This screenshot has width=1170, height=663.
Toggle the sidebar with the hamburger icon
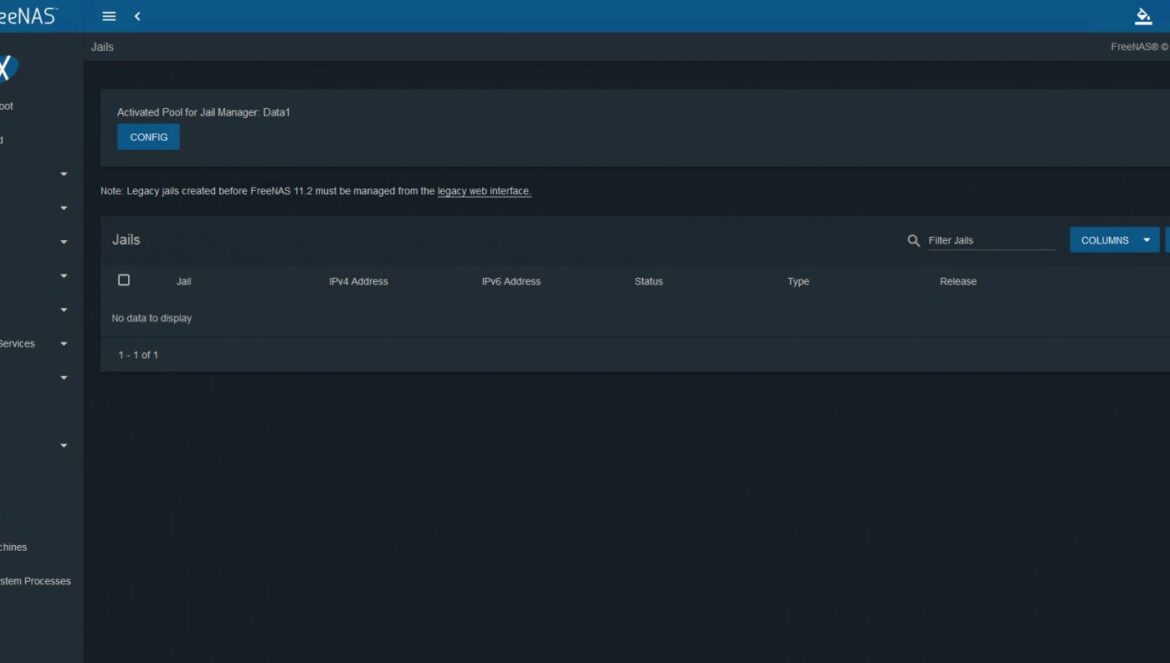pos(109,16)
